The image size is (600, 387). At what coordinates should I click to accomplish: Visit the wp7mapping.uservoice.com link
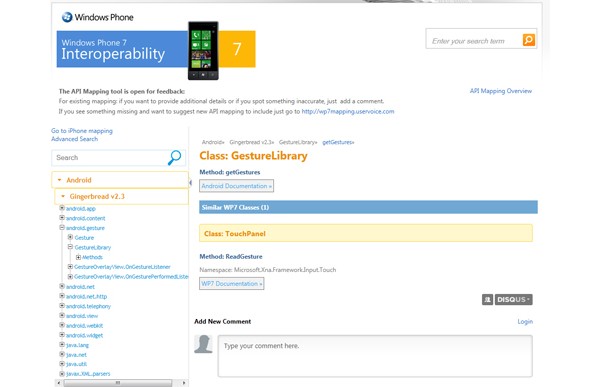(x=348, y=111)
